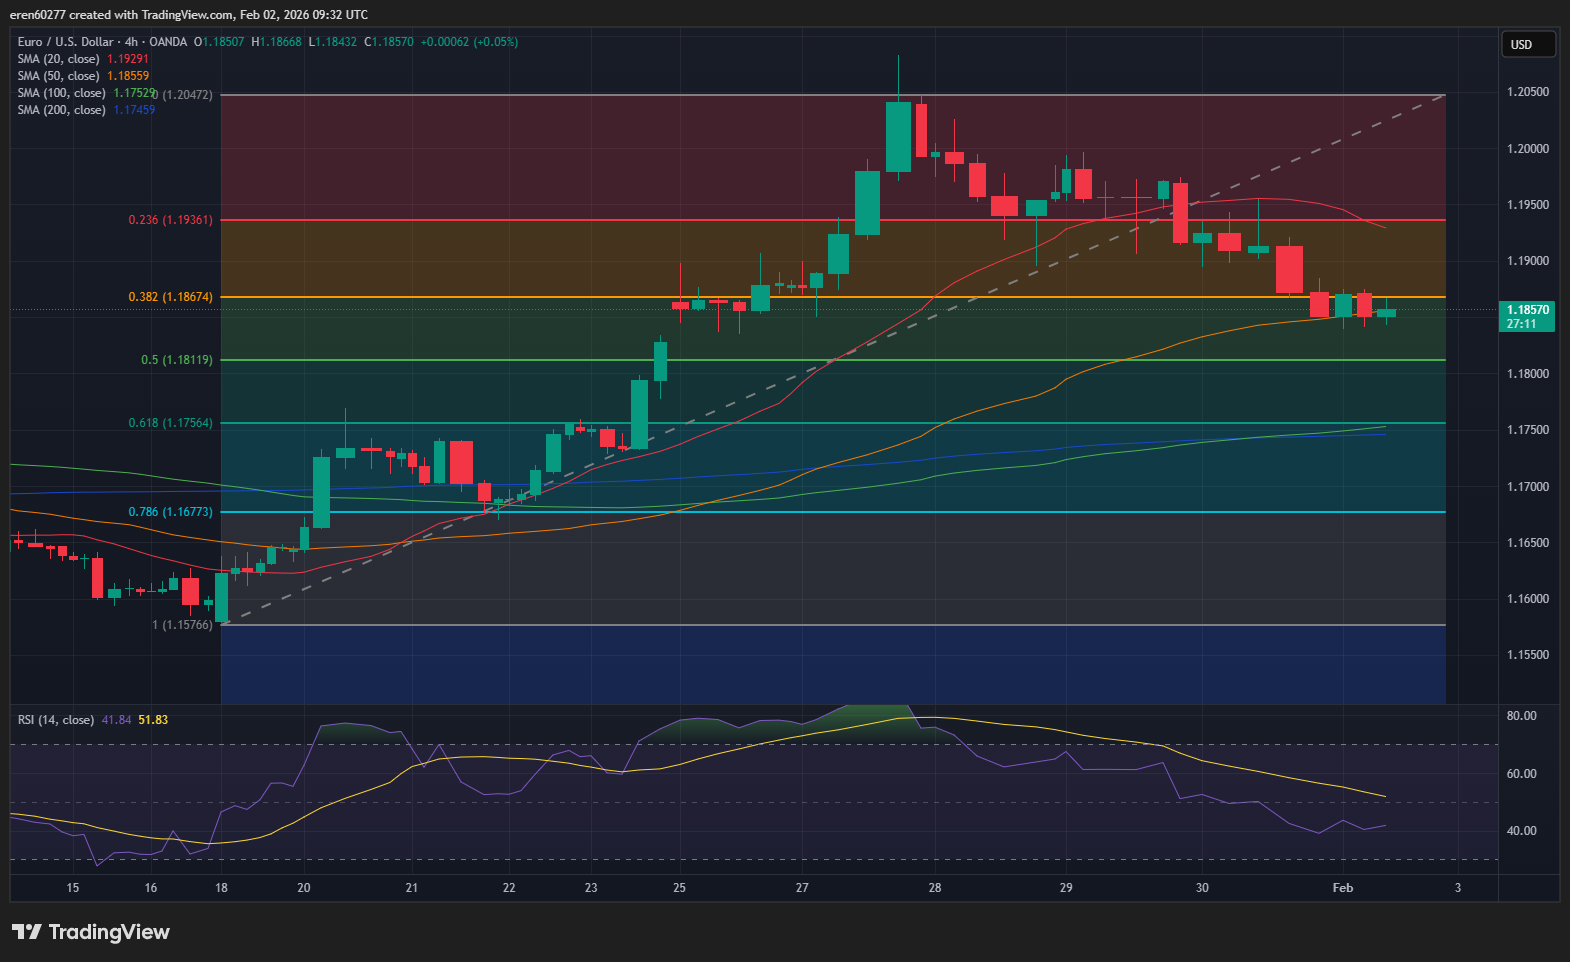Click the 28 date on time axis
This screenshot has height=962, width=1570.
[934, 888]
